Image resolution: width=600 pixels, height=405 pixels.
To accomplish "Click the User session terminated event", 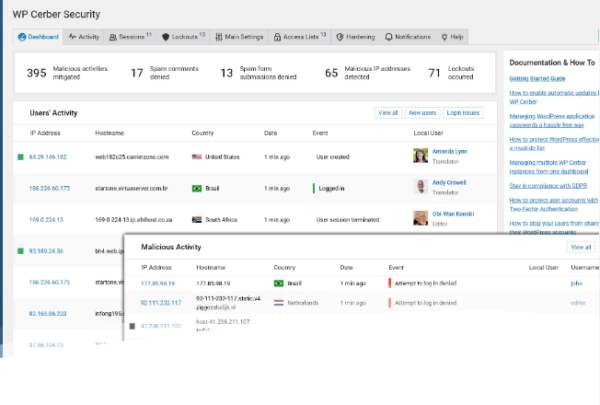I will (348, 220).
